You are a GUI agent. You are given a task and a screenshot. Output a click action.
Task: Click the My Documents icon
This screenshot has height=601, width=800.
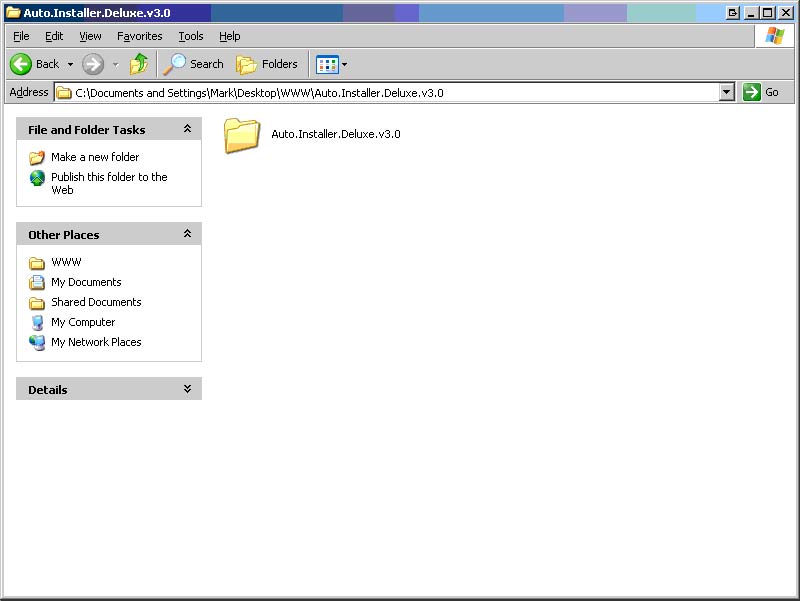37,282
